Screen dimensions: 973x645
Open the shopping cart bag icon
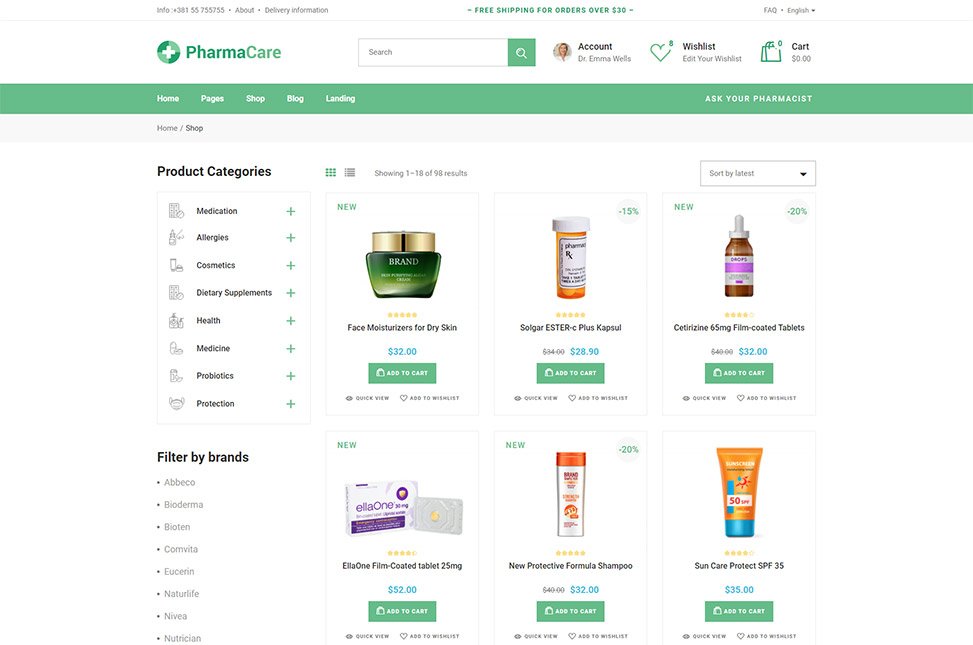(x=771, y=52)
